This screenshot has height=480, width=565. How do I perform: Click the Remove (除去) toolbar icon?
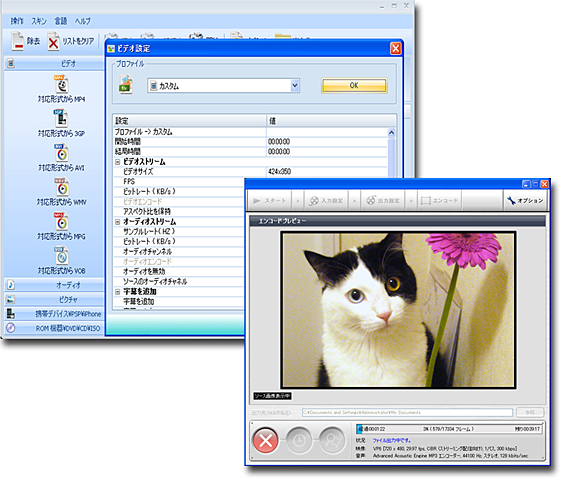click(17, 41)
